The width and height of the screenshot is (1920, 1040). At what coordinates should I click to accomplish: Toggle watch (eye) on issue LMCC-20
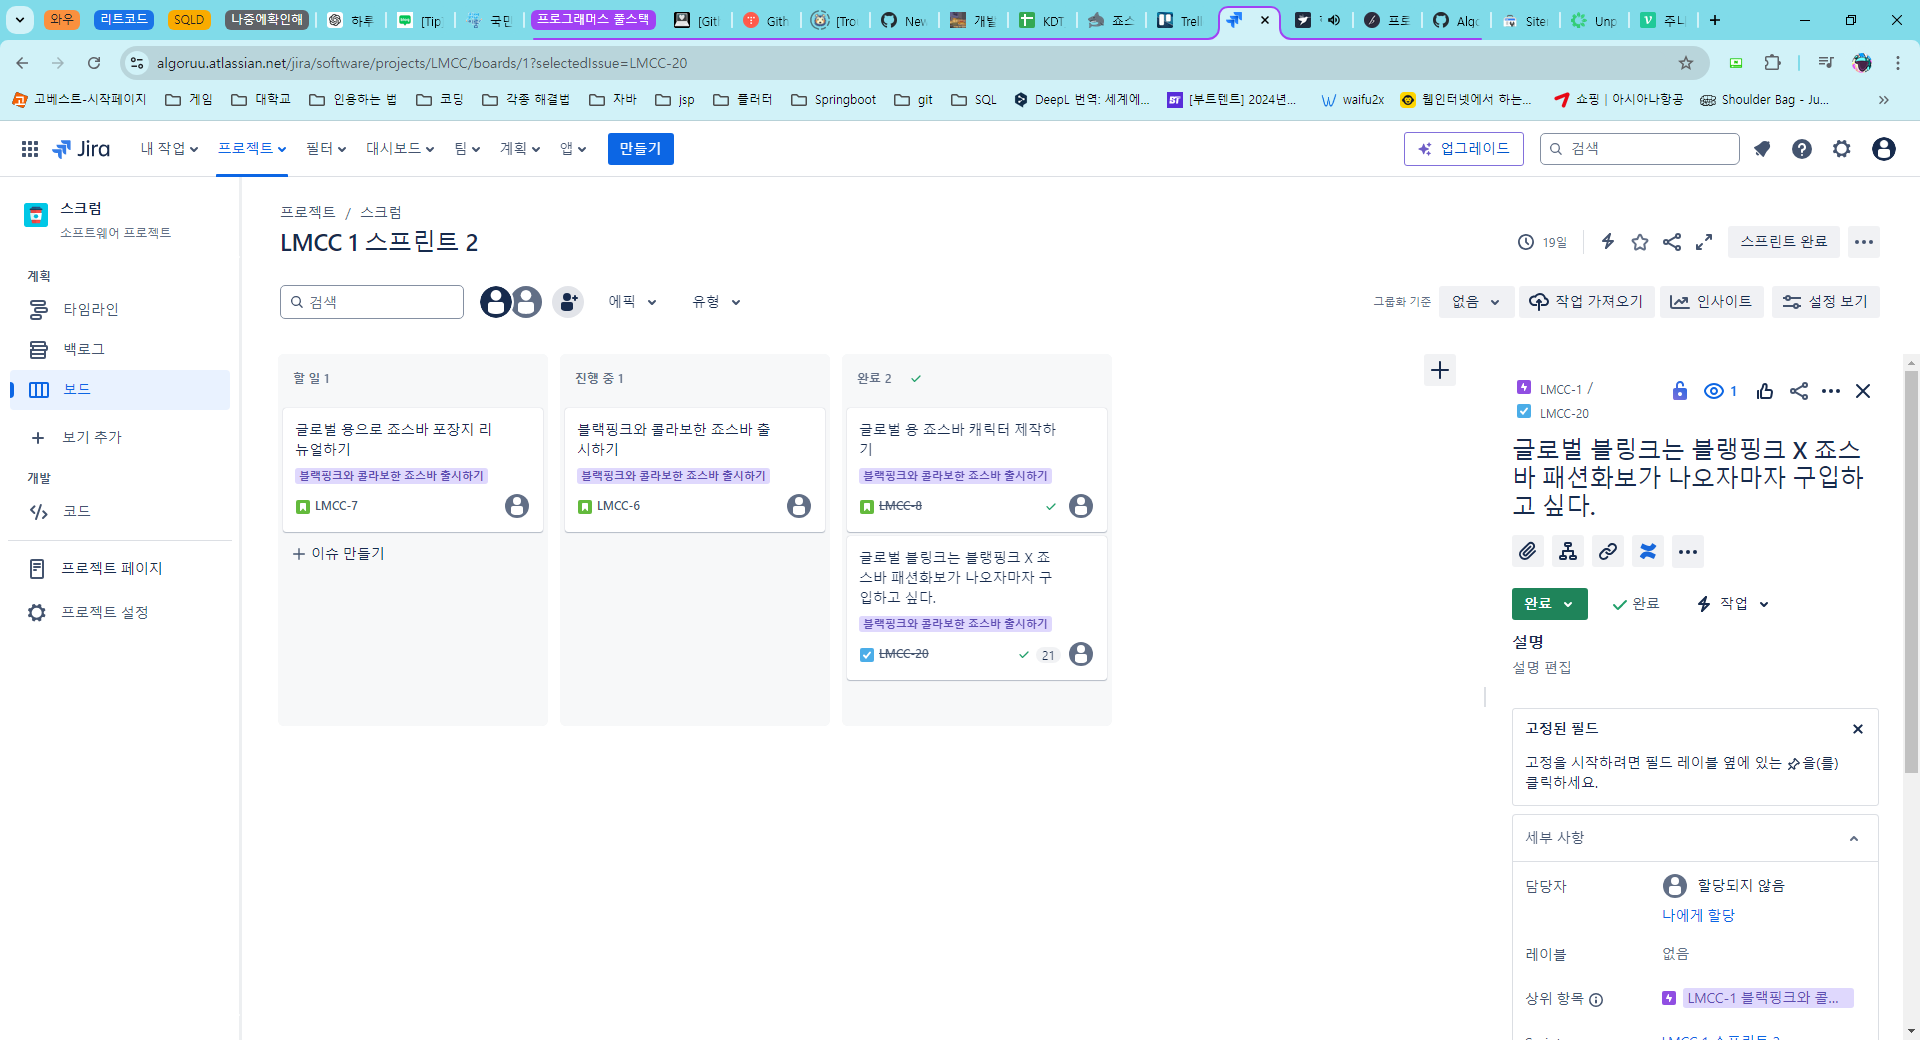pos(1720,391)
